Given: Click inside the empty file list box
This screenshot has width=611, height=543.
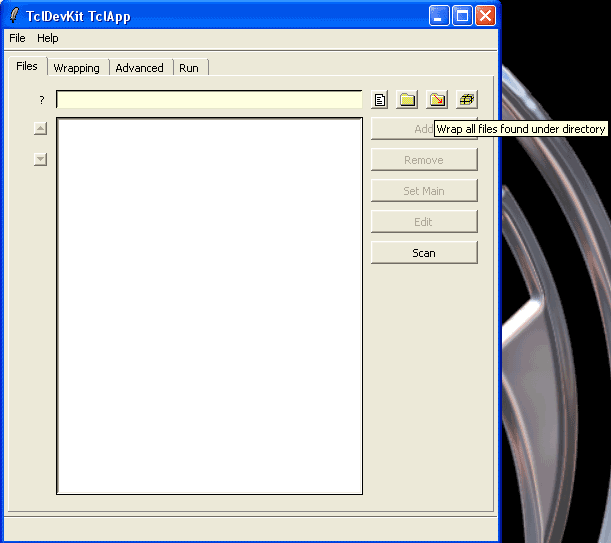Looking at the screenshot, I should click(x=209, y=306).
